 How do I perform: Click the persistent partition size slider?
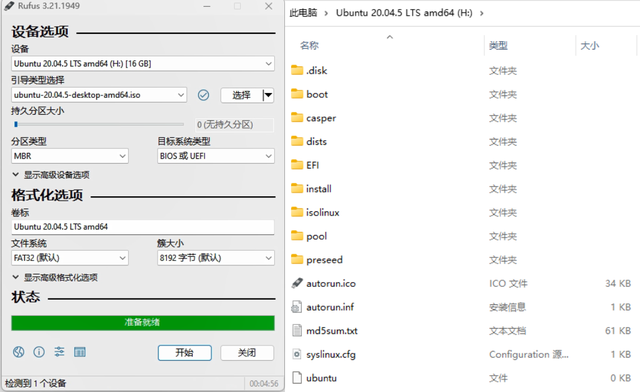[x=98, y=124]
